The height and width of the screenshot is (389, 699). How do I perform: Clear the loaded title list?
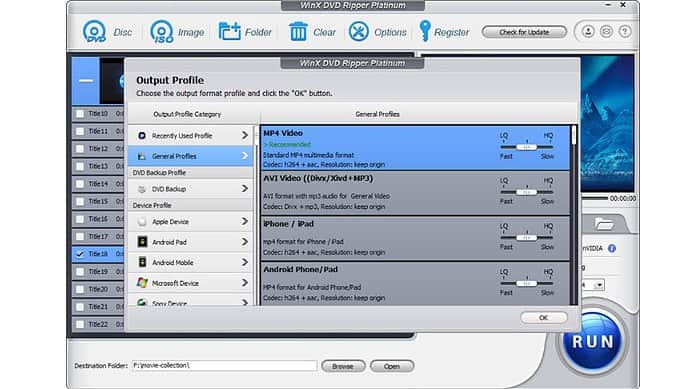(x=298, y=32)
